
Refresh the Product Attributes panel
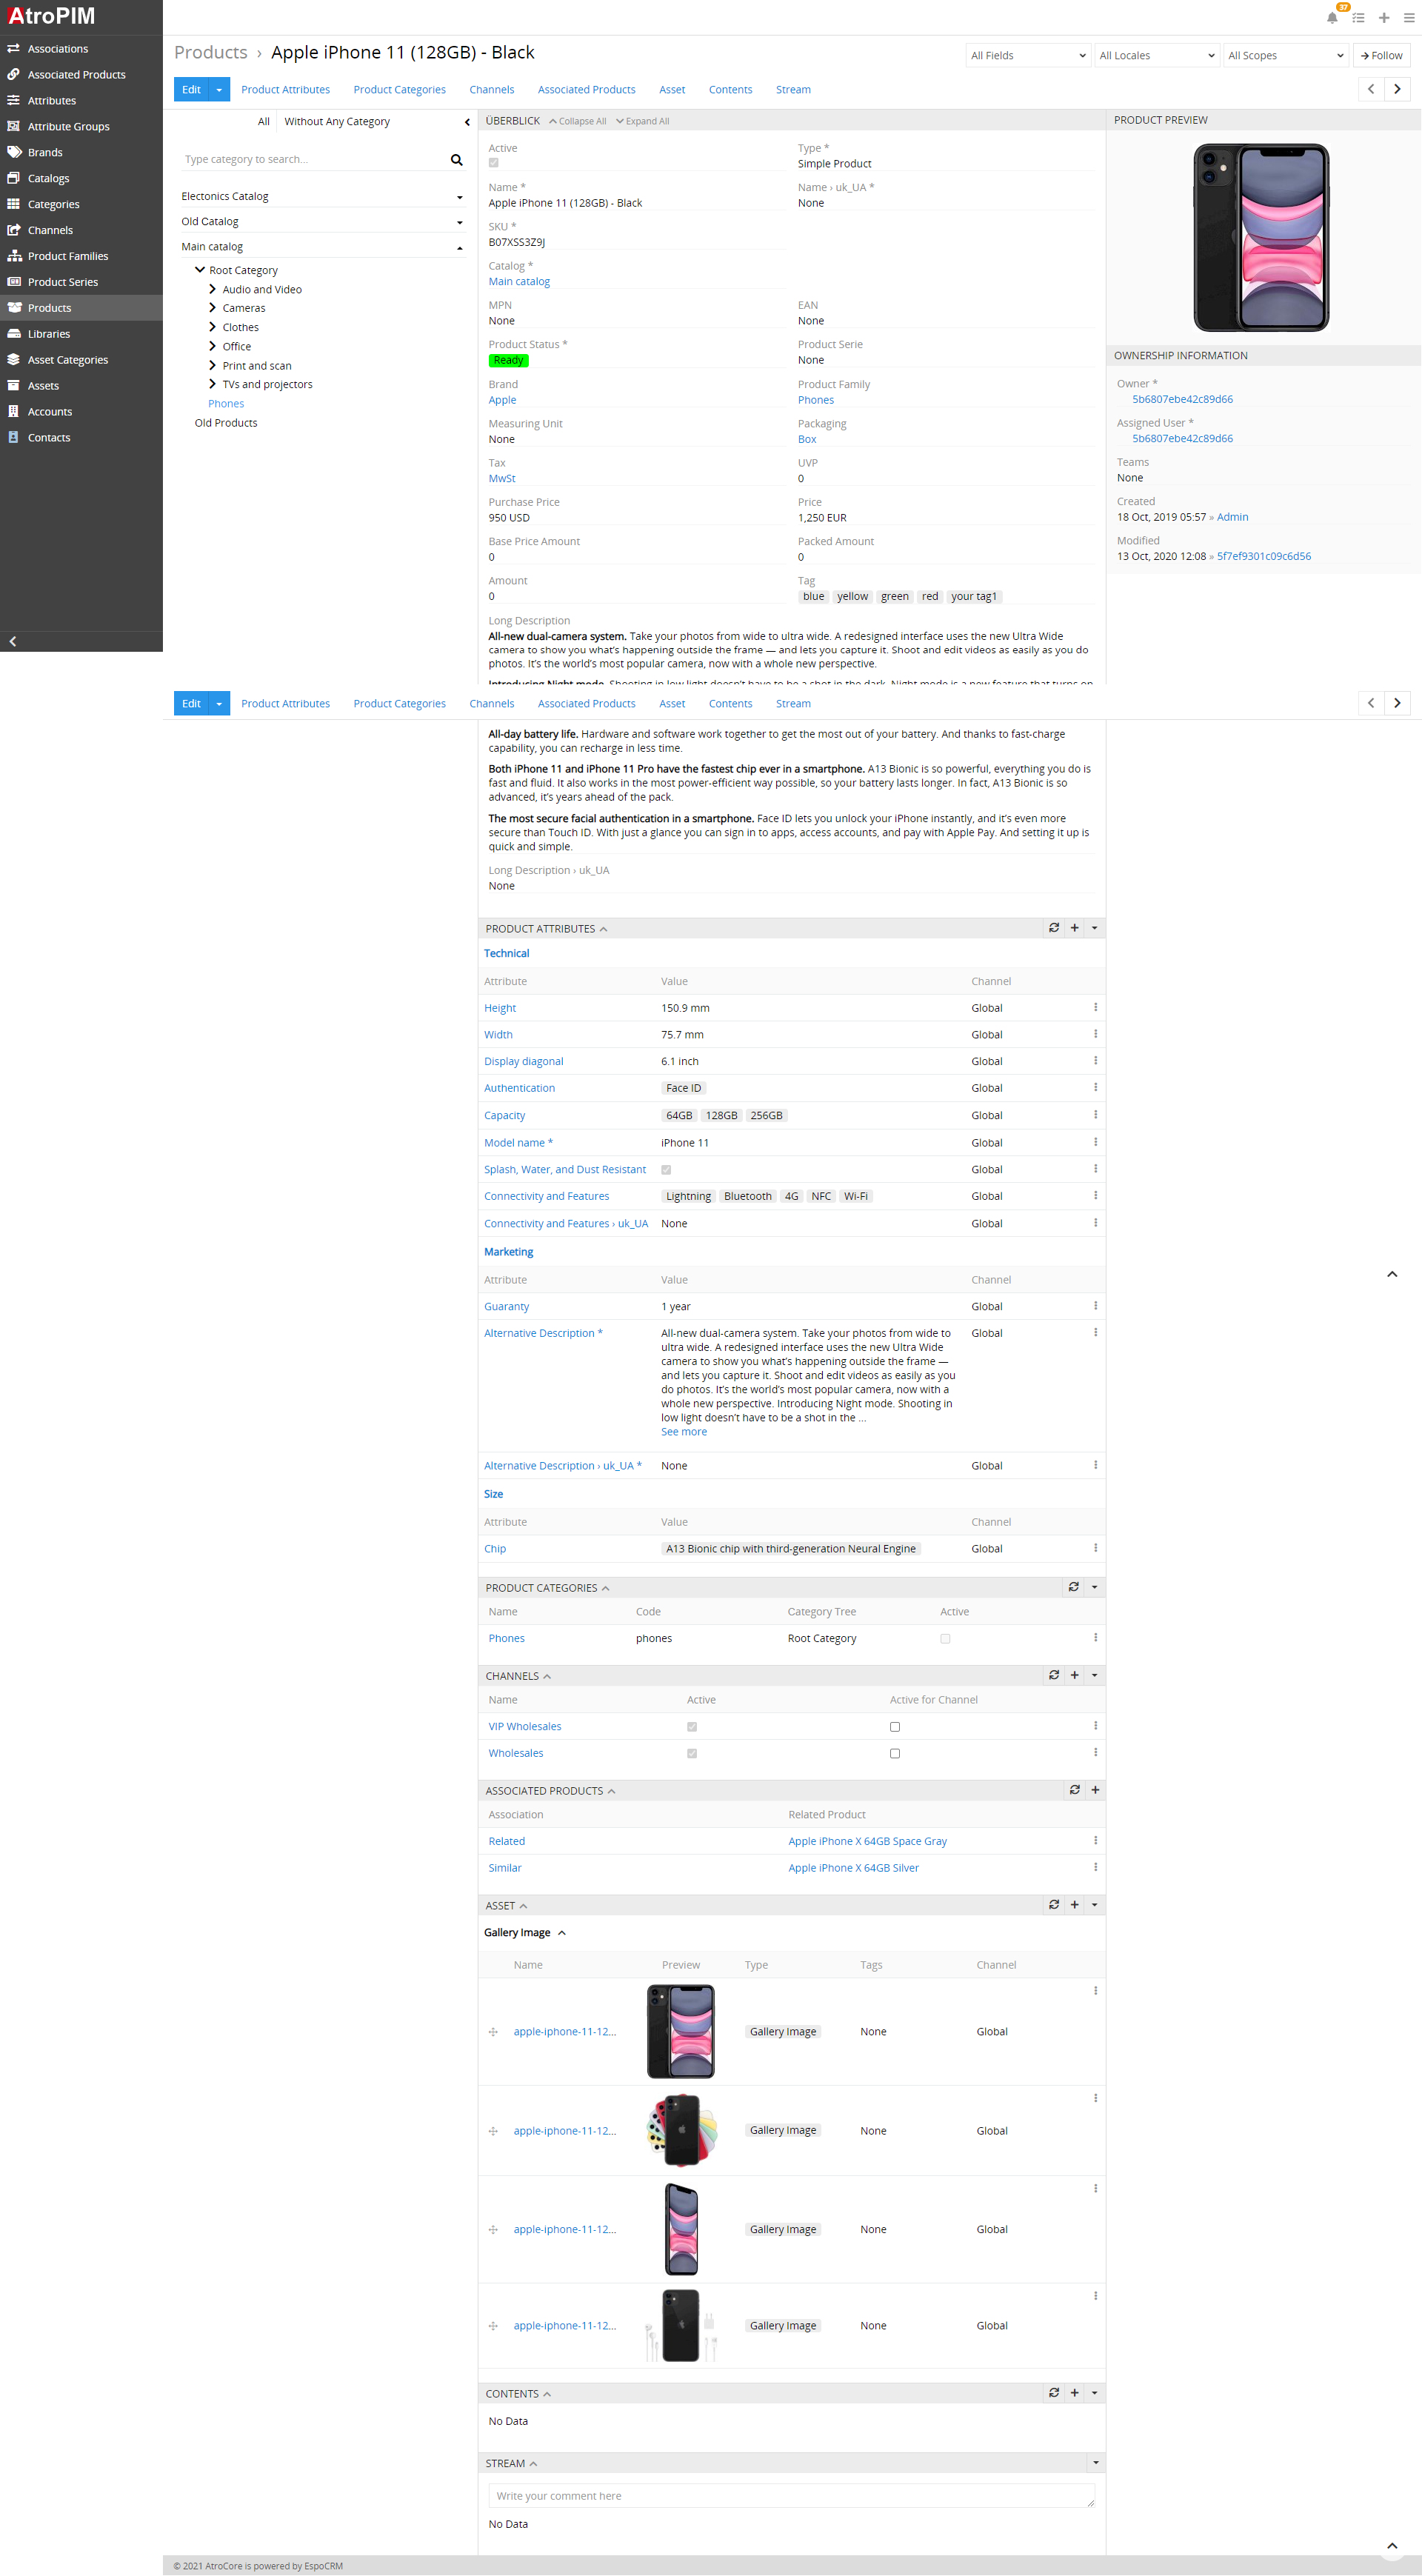pos(1053,928)
